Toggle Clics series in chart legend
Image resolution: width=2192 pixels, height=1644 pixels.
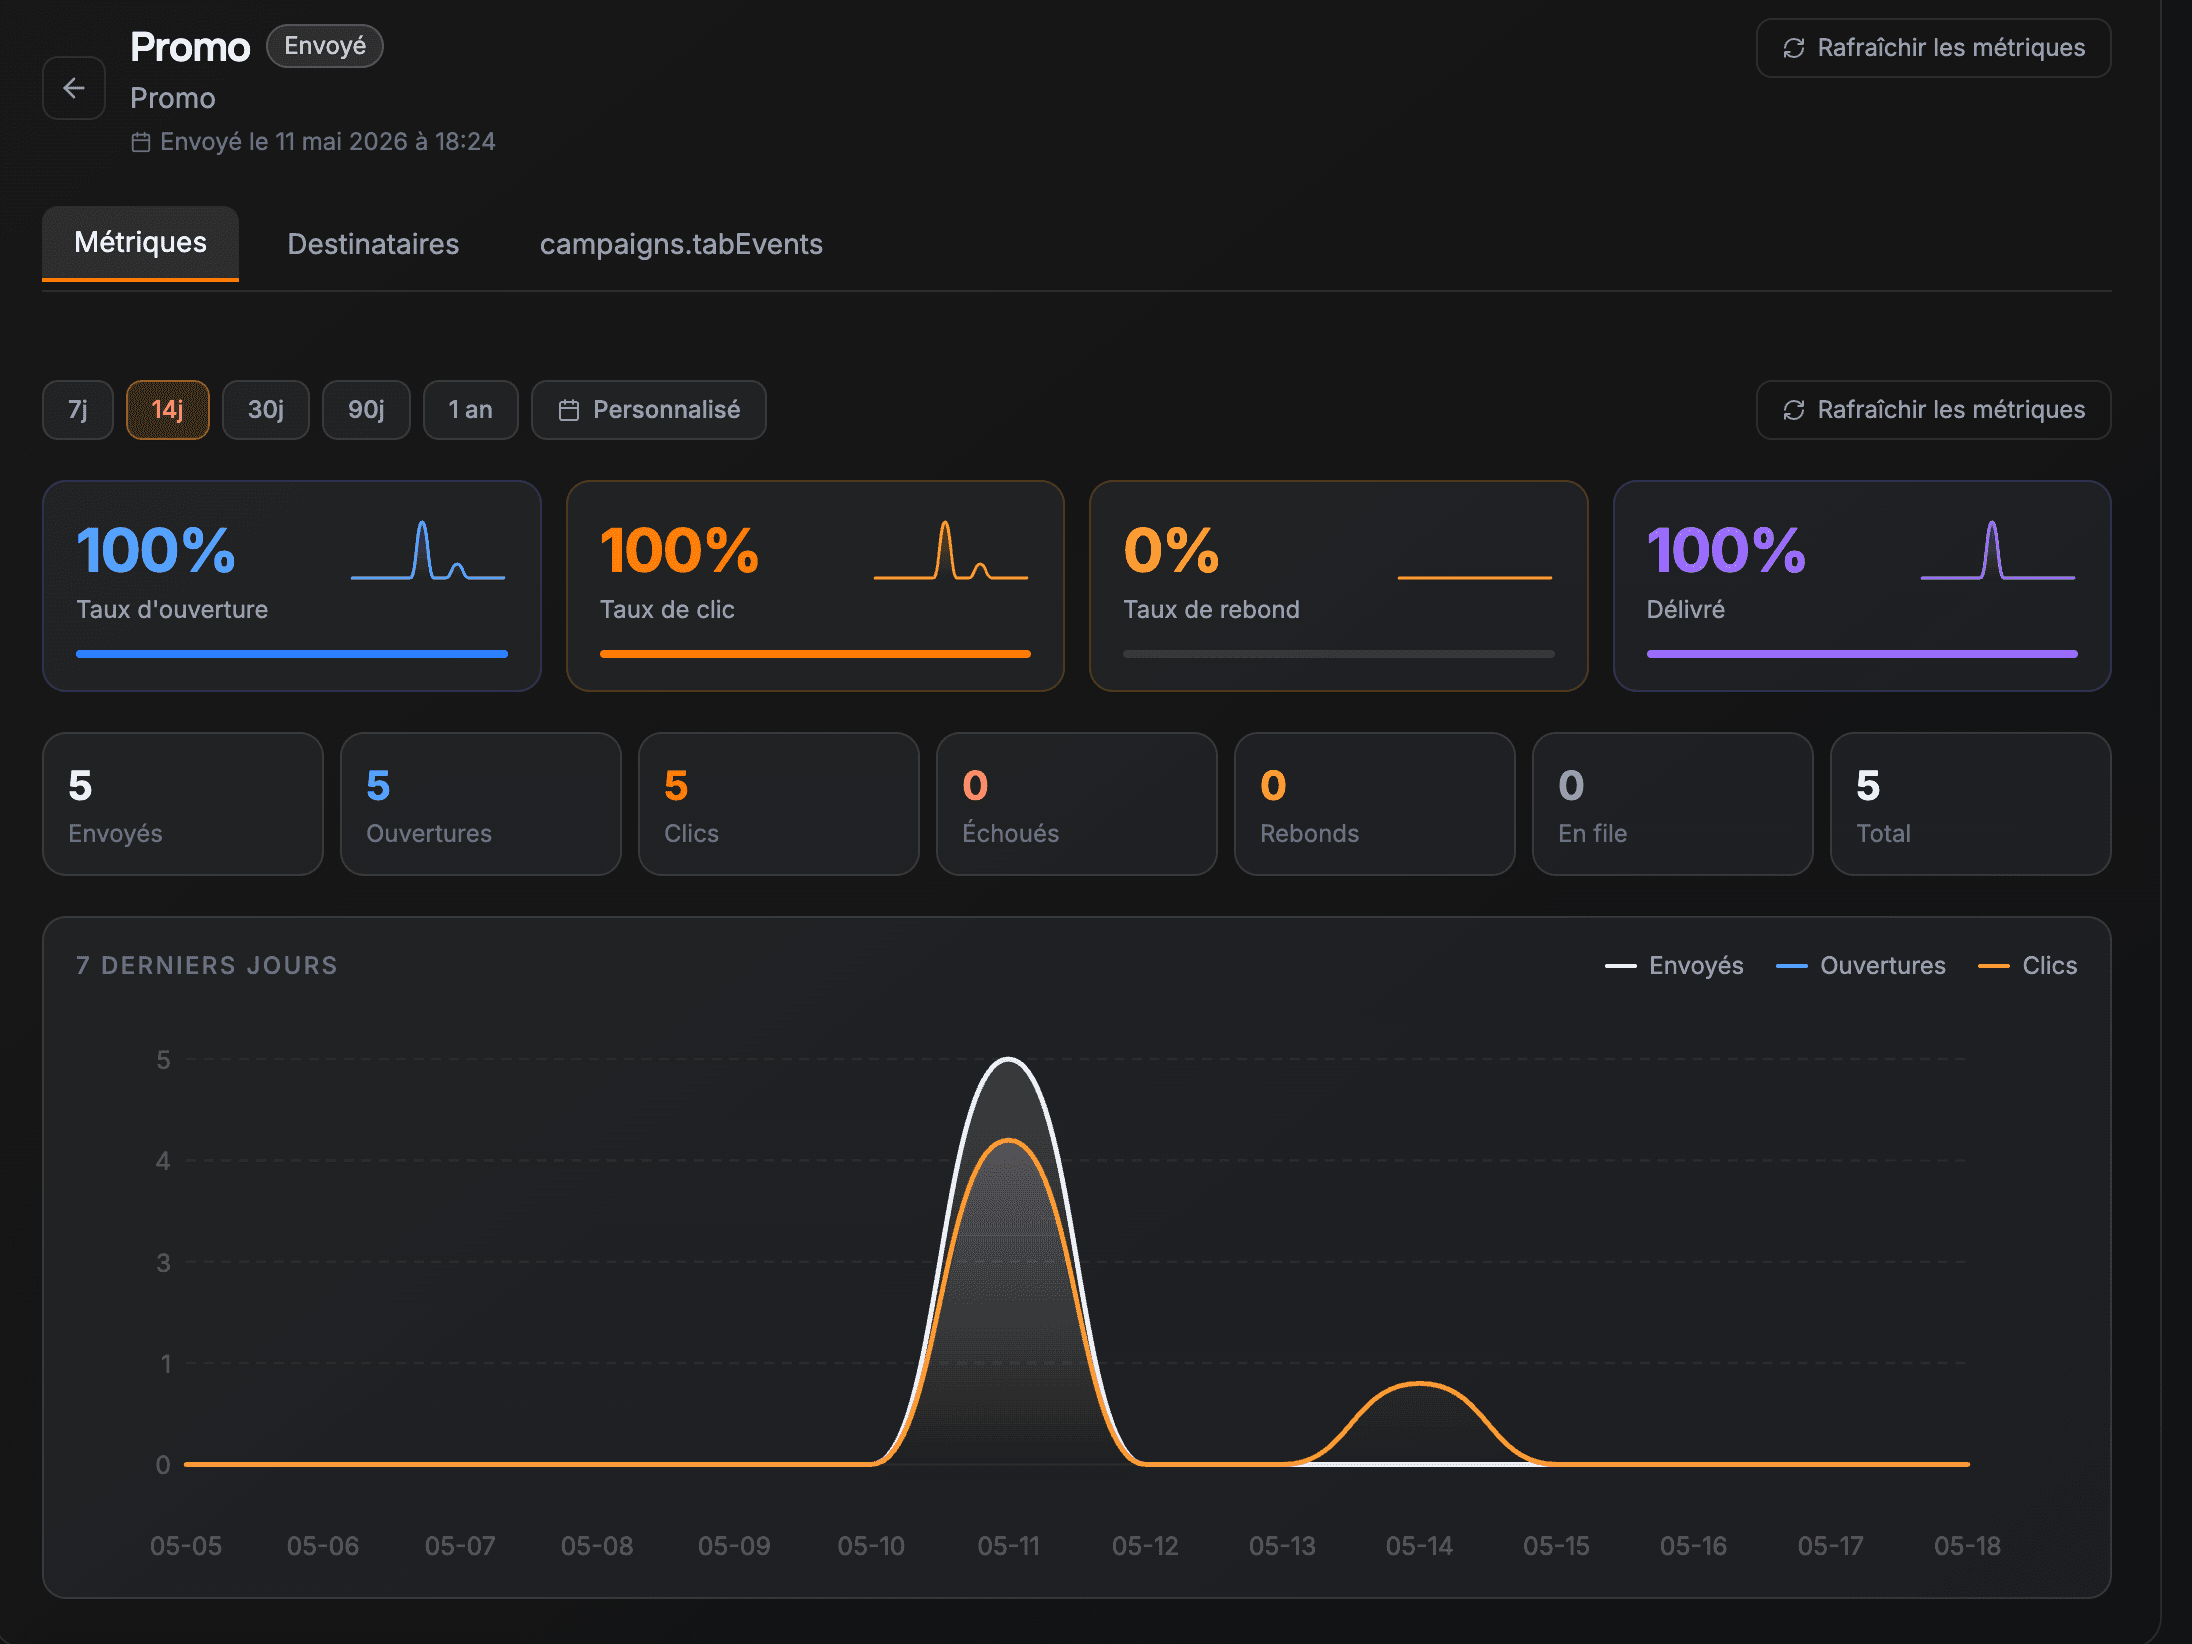click(x=2028, y=965)
